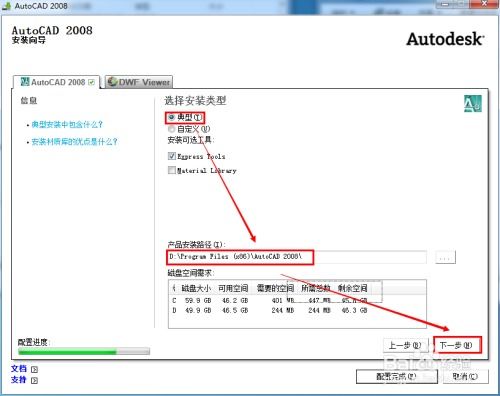
Task: Open the 支持 expander arrow icon
Action: (34, 380)
